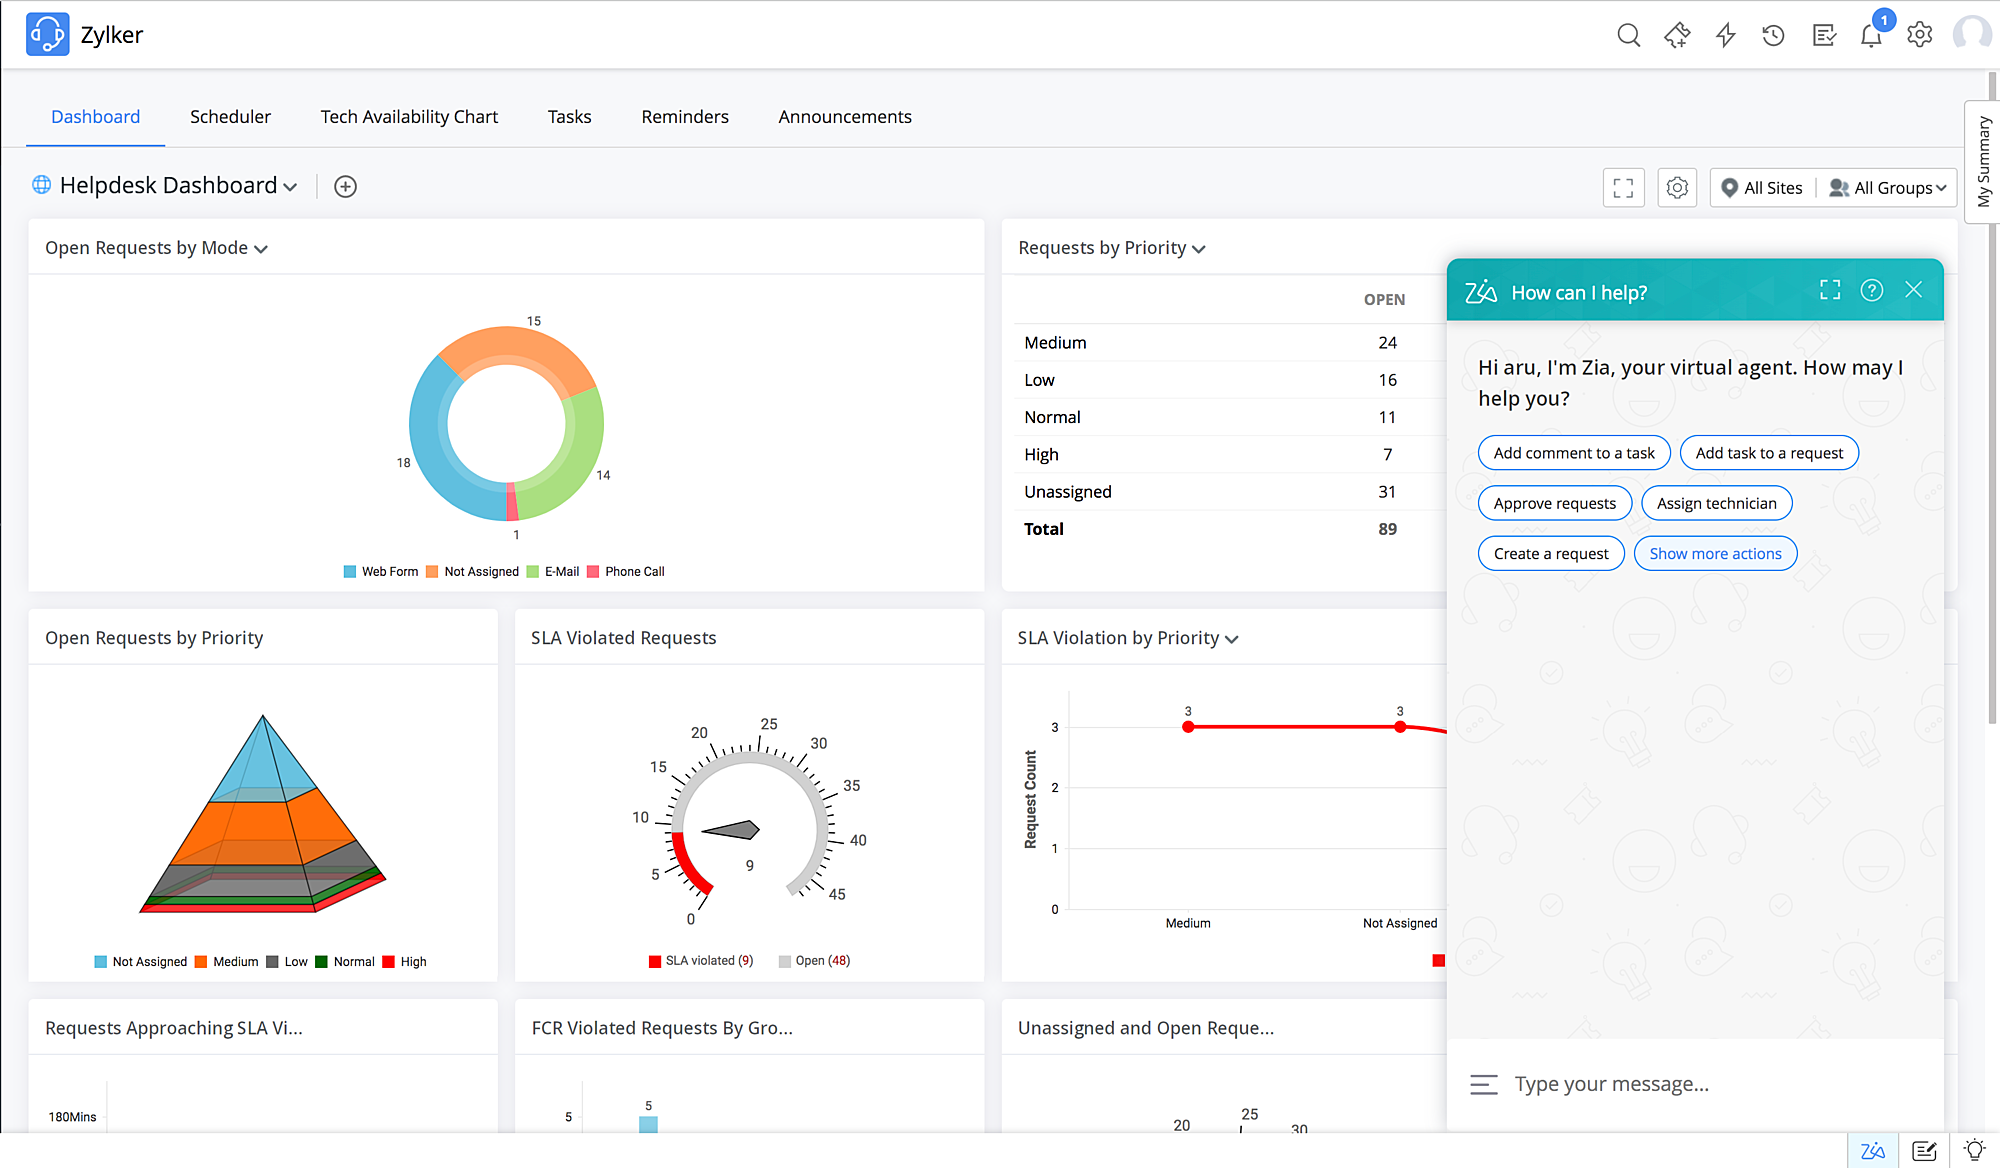Click the add new dashboard plus icon
Viewport: 2000px width, 1168px height.
[x=345, y=187]
